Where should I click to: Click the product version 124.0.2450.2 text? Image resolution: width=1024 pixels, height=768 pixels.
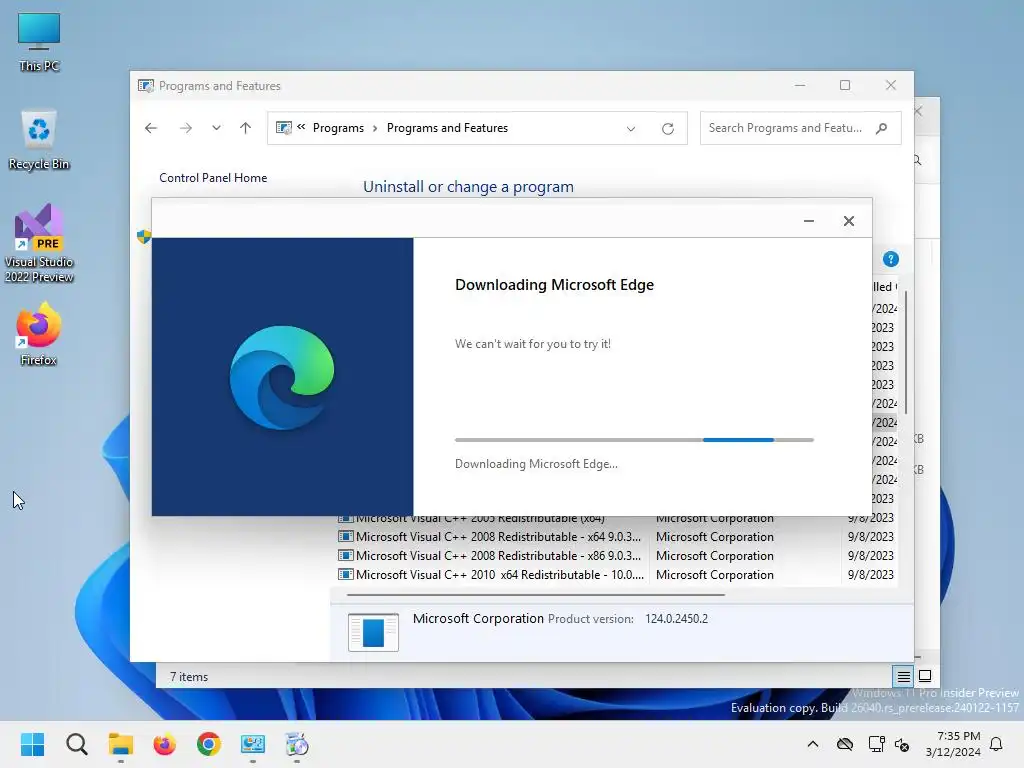coord(676,618)
